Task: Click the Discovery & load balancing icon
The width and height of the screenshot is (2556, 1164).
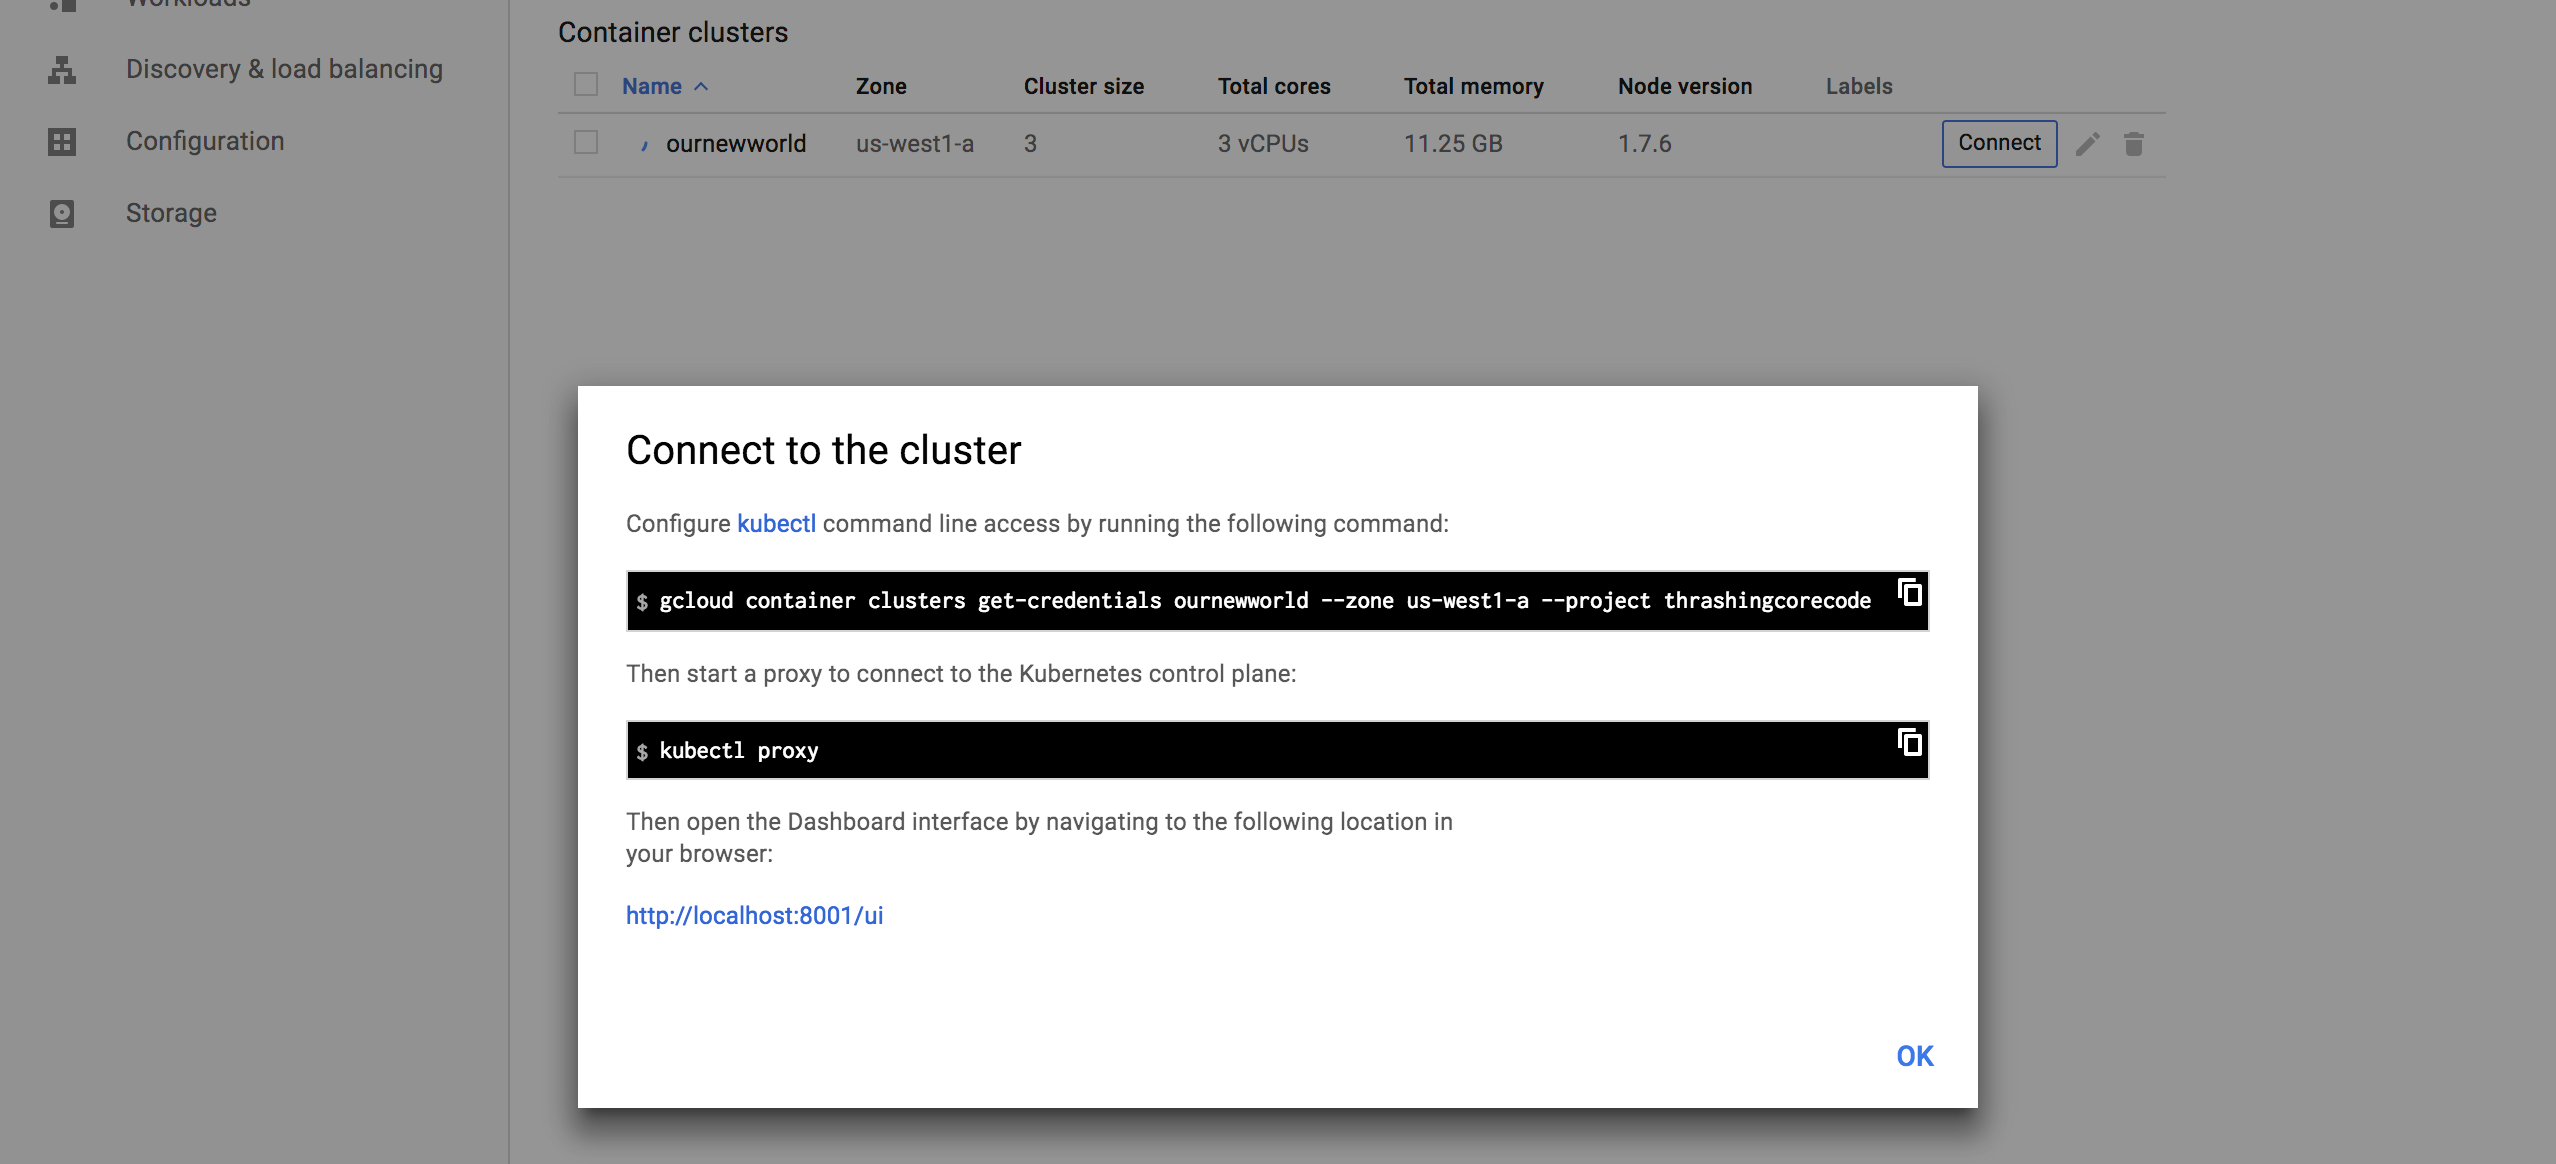Action: coord(62,69)
